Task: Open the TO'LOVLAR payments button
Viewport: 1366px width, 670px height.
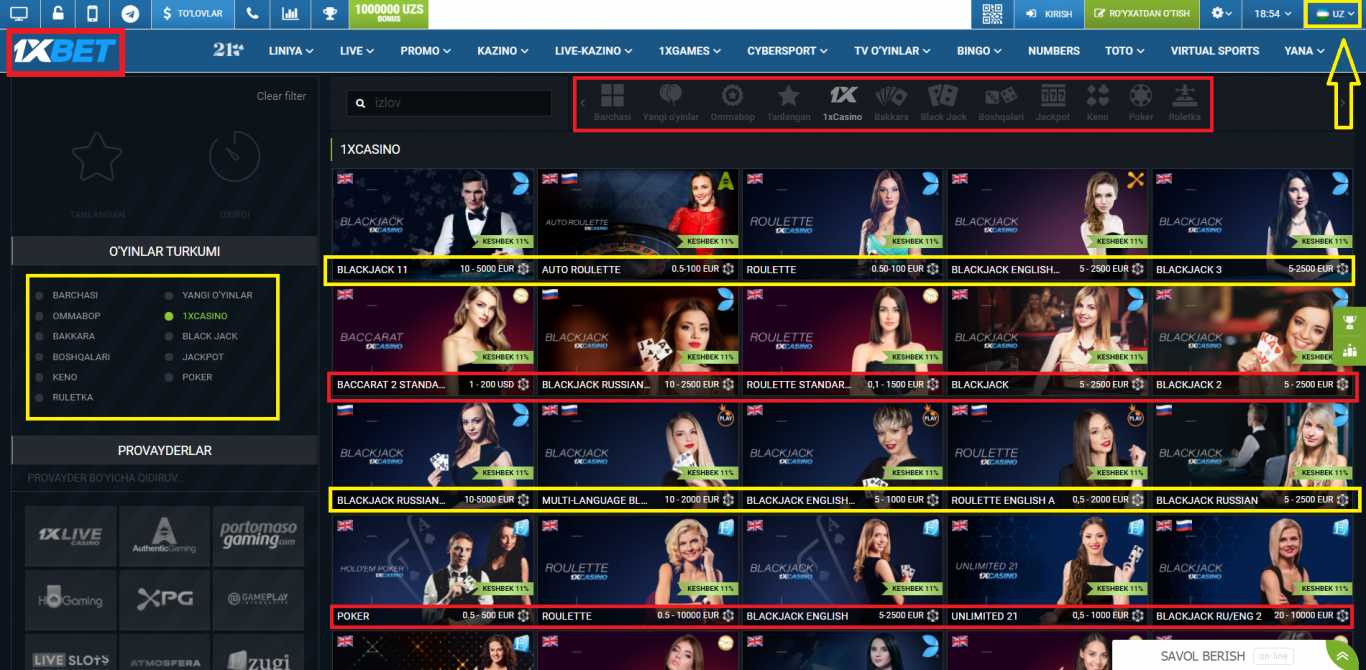Action: [194, 14]
